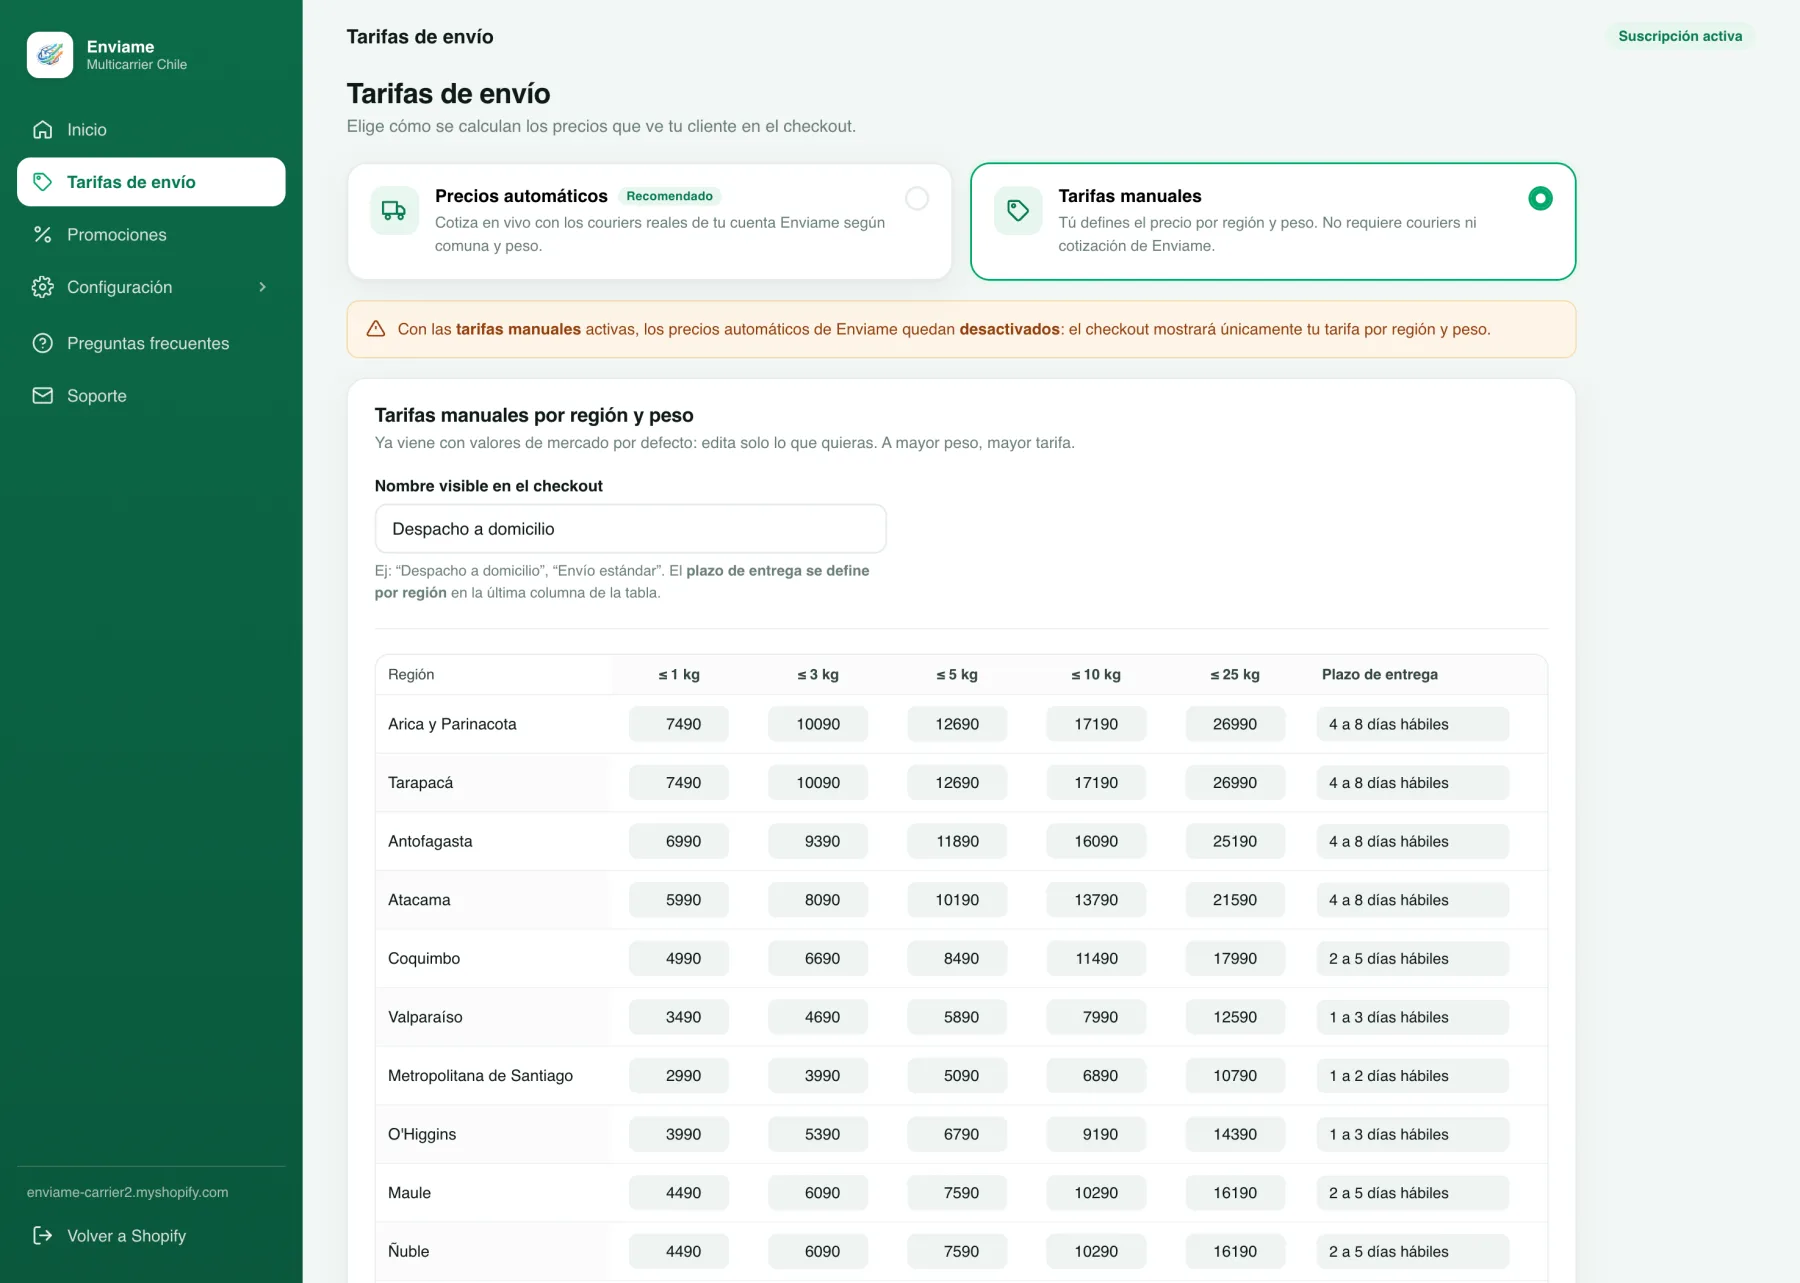Screen dimensions: 1800x1283
Task: Click the percent icon beside Promociones
Action: [42, 234]
